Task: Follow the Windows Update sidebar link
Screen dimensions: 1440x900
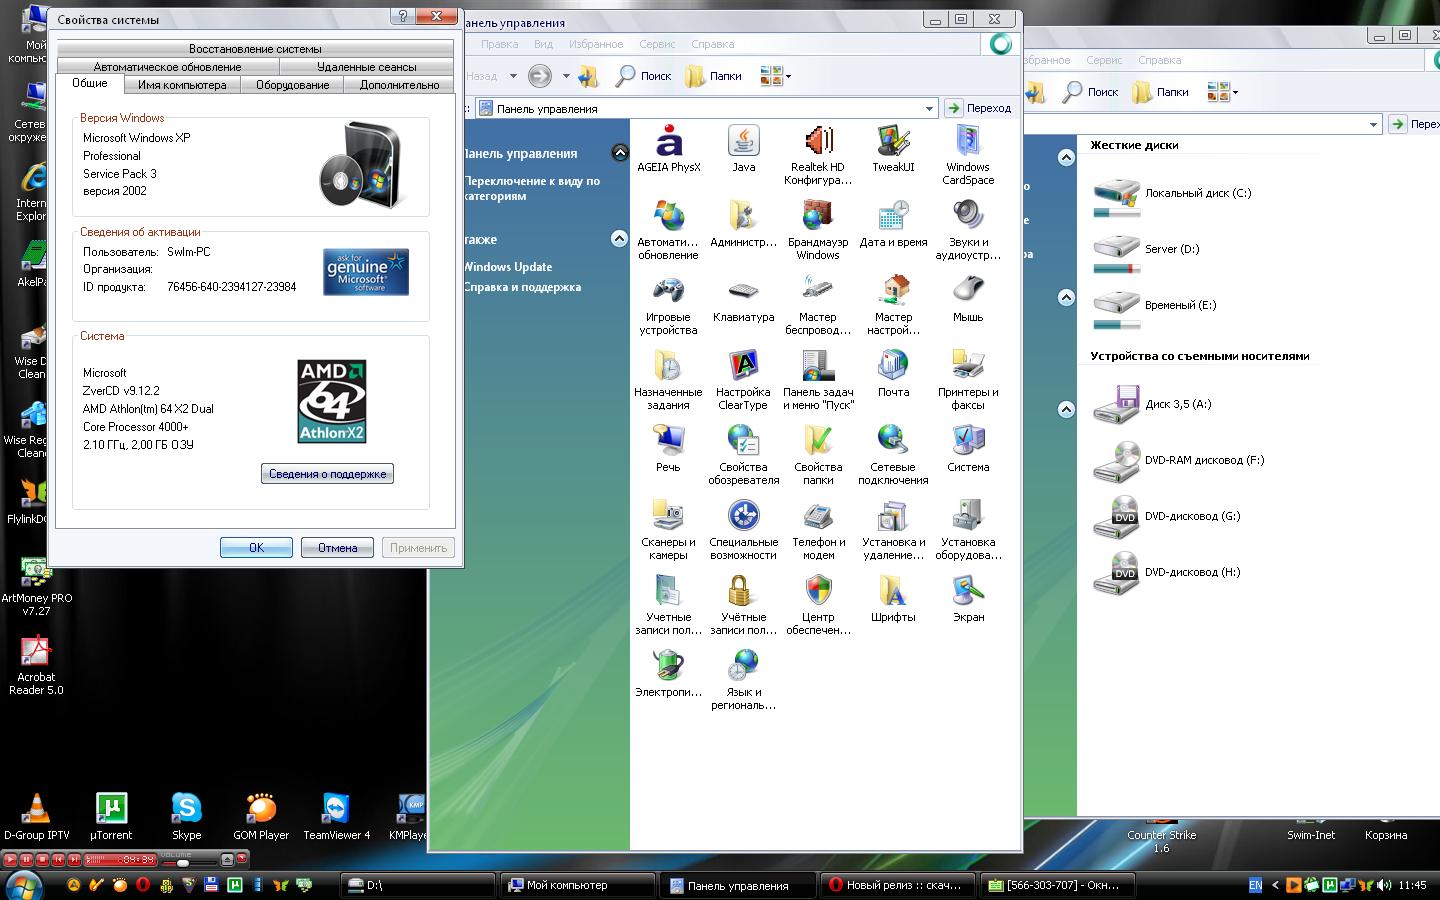Action: [508, 267]
